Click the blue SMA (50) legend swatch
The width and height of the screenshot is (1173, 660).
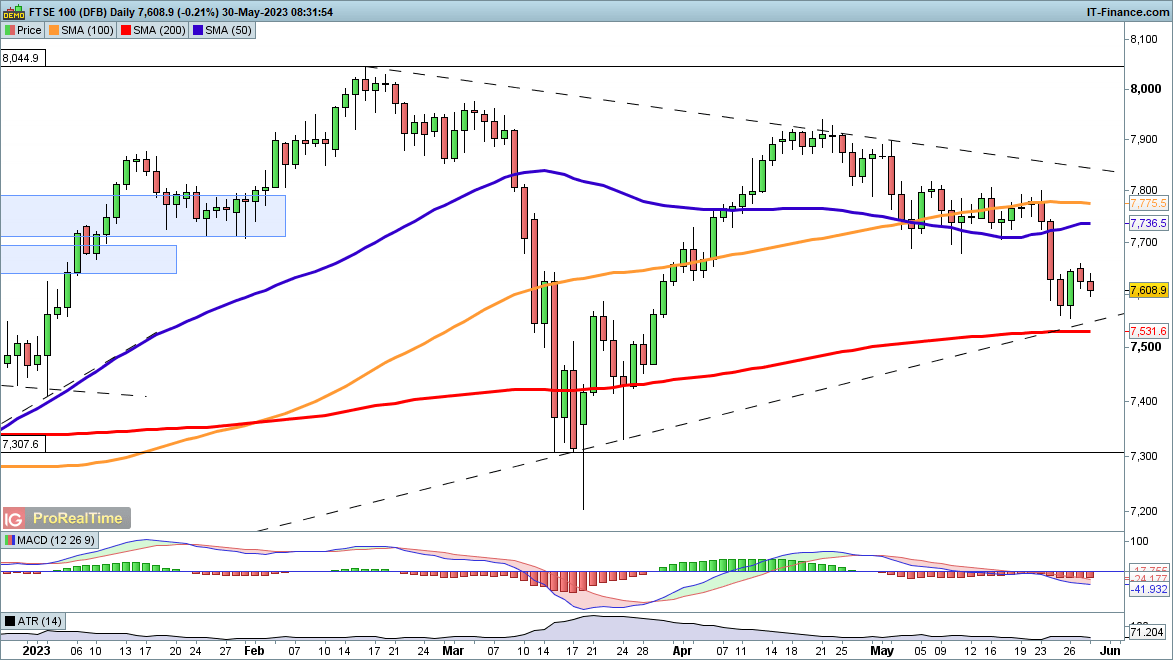[x=197, y=31]
